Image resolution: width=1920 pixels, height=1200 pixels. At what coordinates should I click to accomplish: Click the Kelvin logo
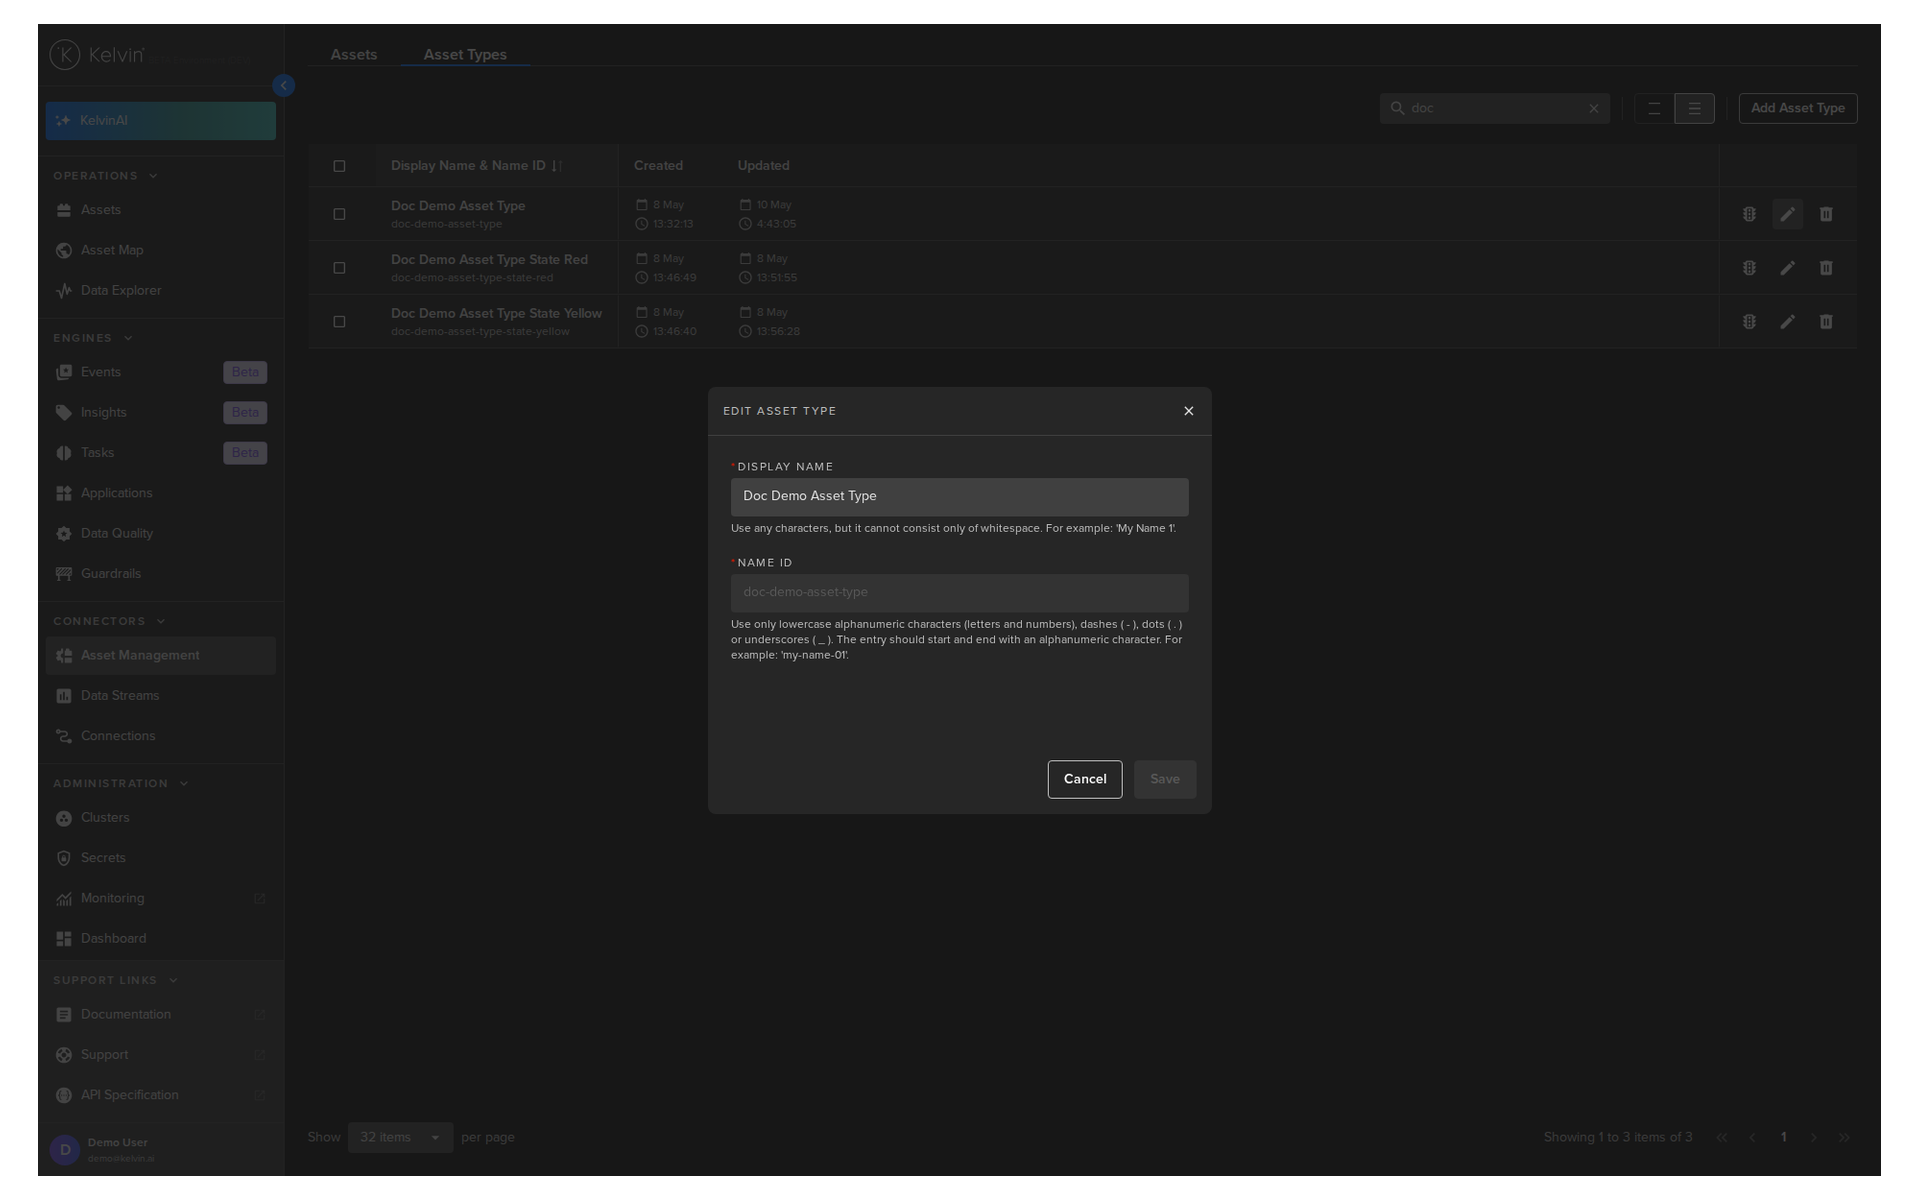click(97, 55)
